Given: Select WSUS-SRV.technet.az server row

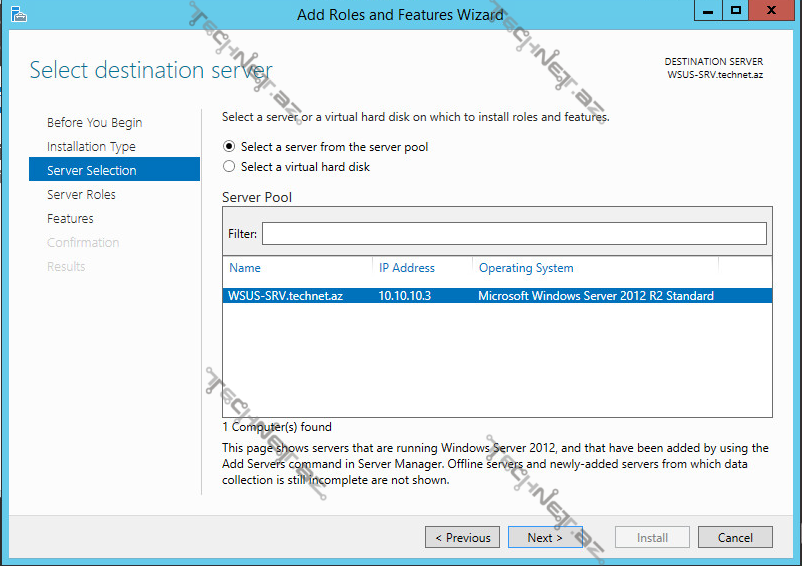Looking at the screenshot, I should [x=286, y=296].
